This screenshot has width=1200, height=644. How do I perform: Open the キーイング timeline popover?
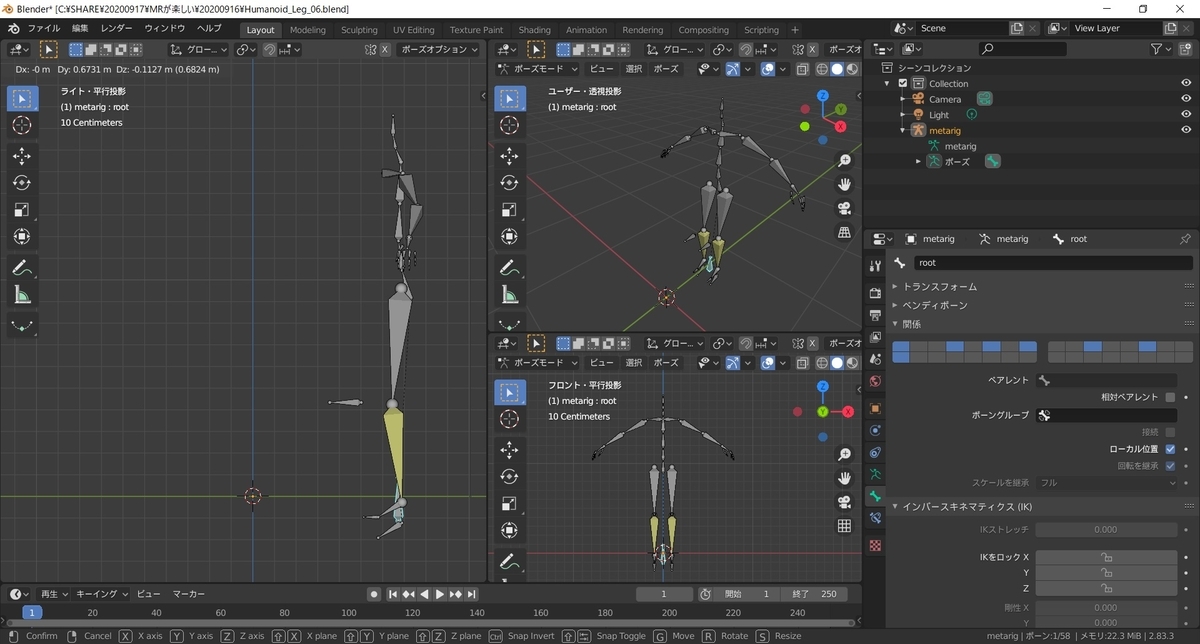tap(101, 594)
